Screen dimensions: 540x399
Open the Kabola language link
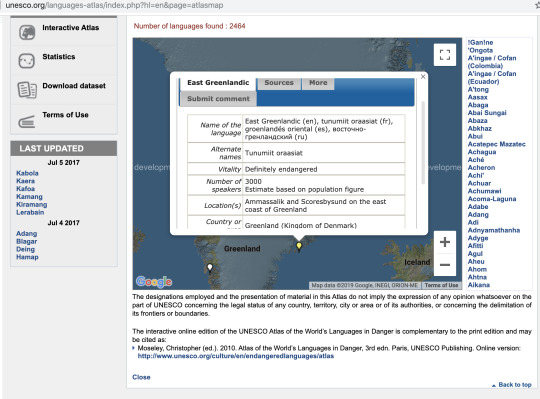27,173
